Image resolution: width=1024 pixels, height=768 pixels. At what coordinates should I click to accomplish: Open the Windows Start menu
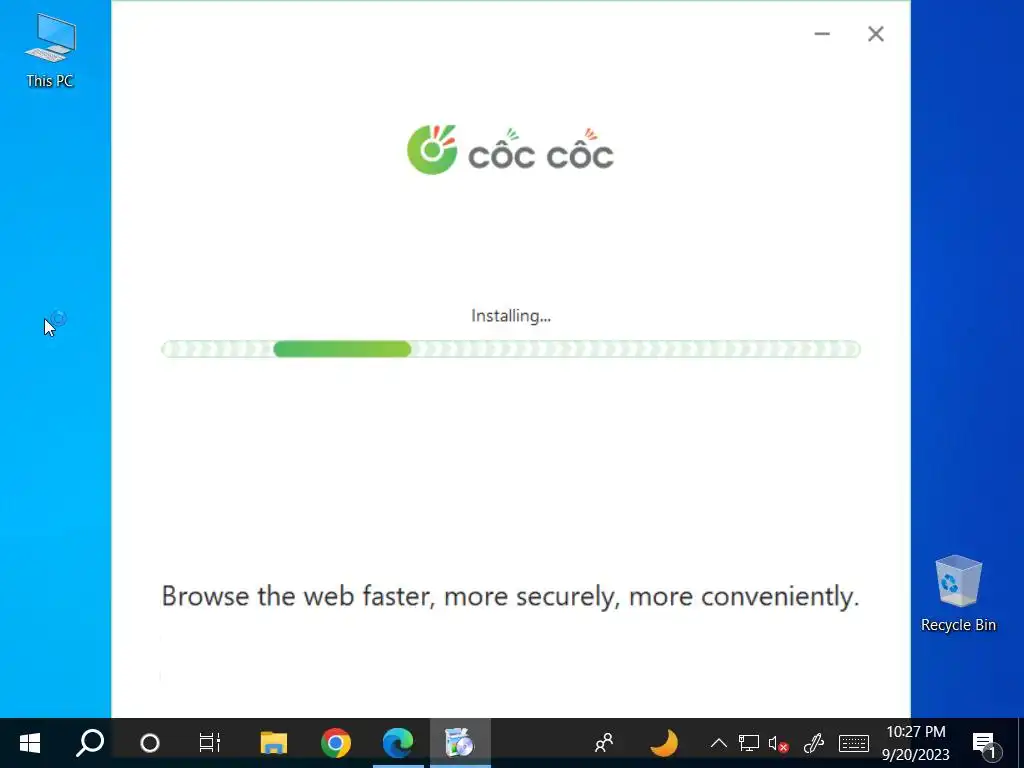(29, 743)
